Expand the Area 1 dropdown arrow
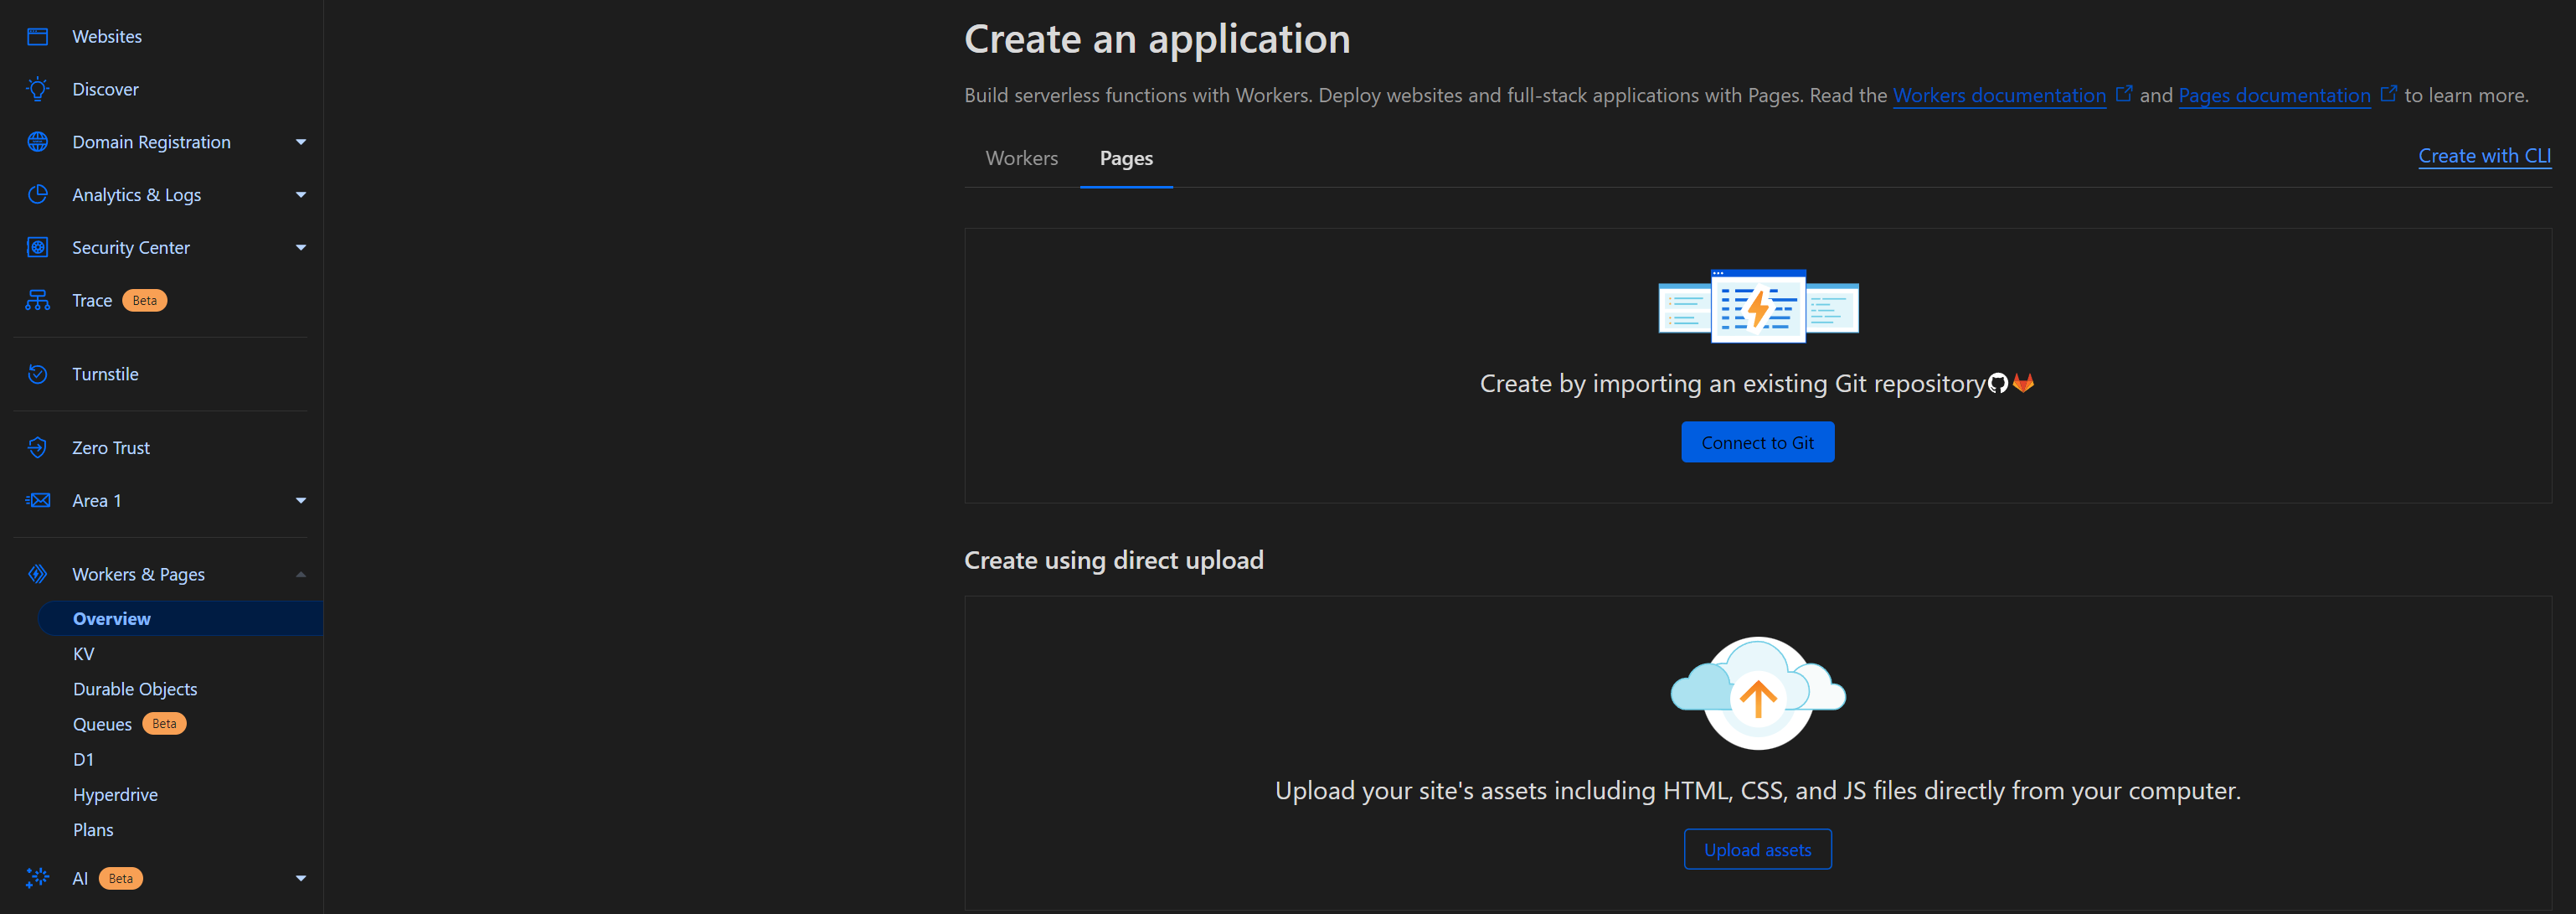 click(301, 501)
